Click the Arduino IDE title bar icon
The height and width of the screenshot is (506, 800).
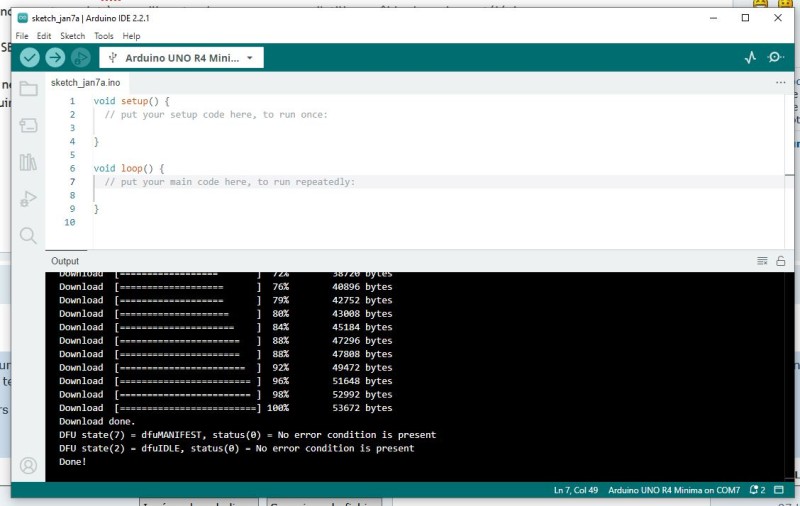[x=22, y=18]
